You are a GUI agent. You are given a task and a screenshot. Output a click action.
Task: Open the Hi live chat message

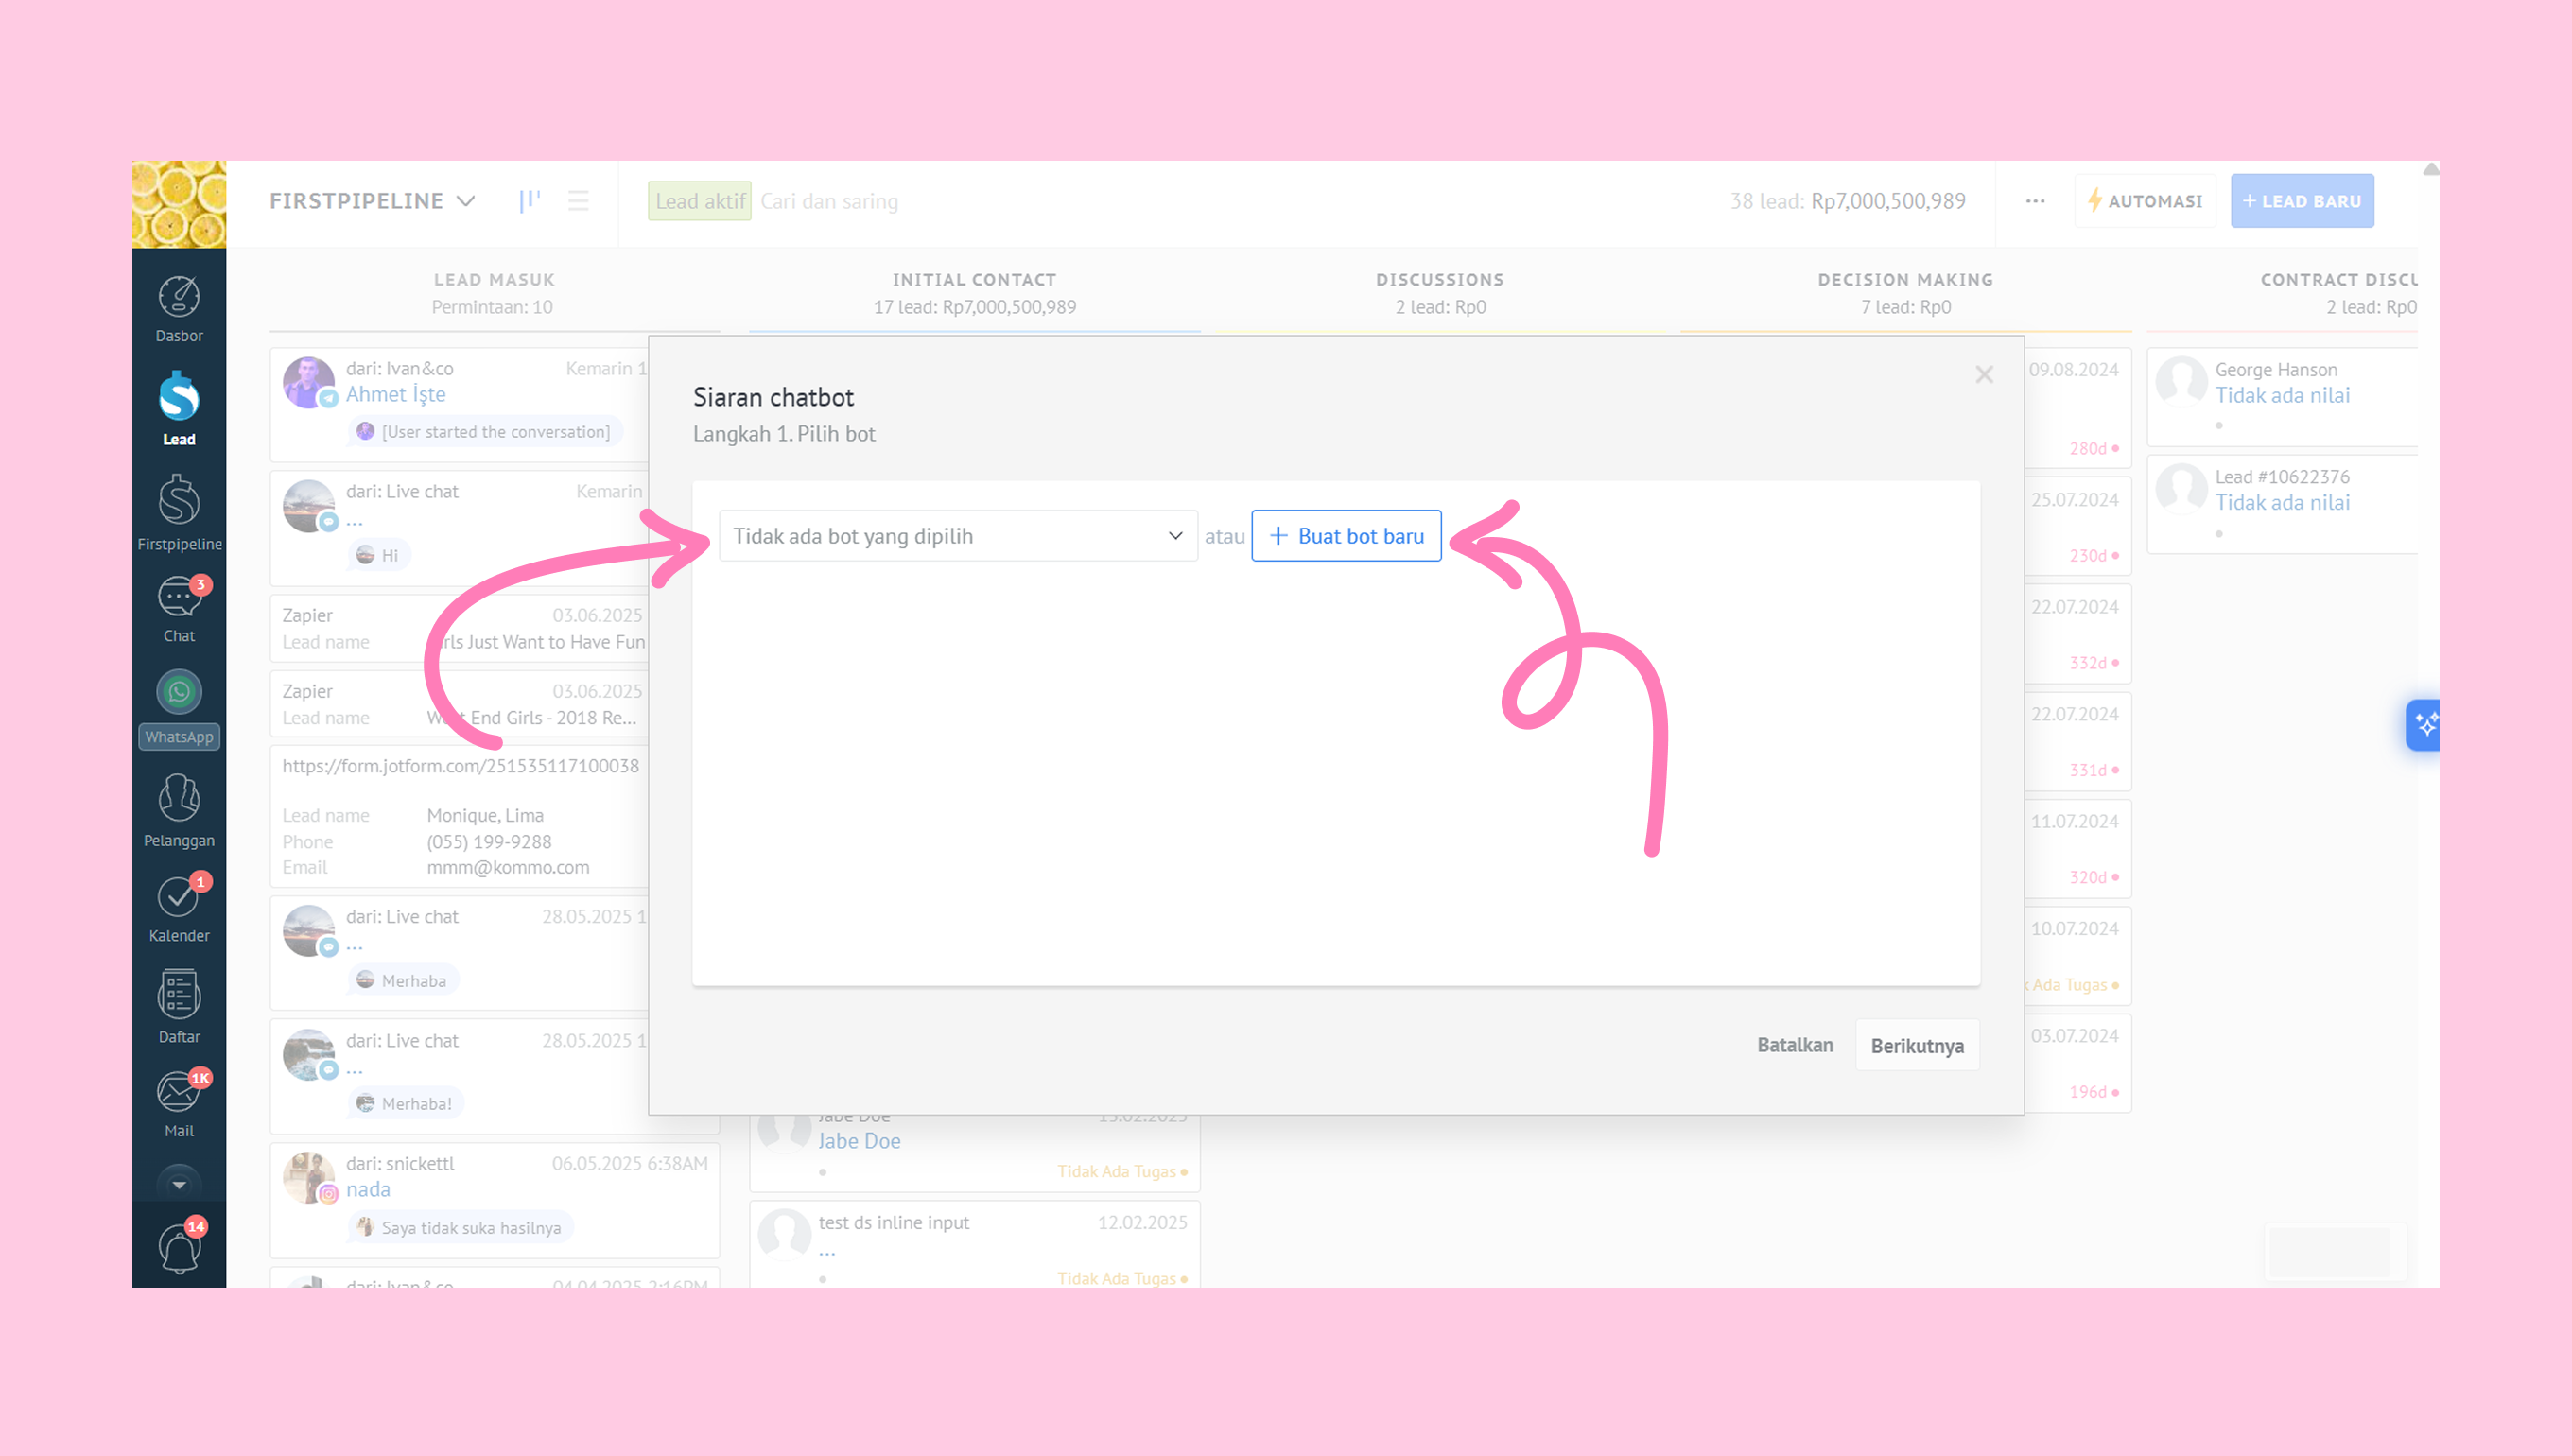click(x=379, y=556)
